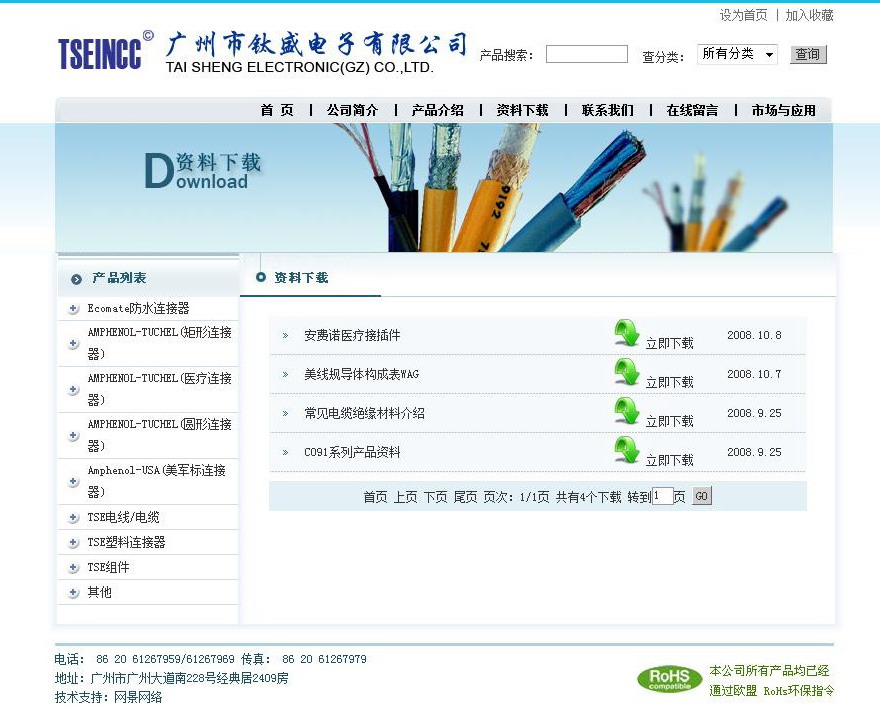Select TSE组件 in product list

click(x=108, y=567)
